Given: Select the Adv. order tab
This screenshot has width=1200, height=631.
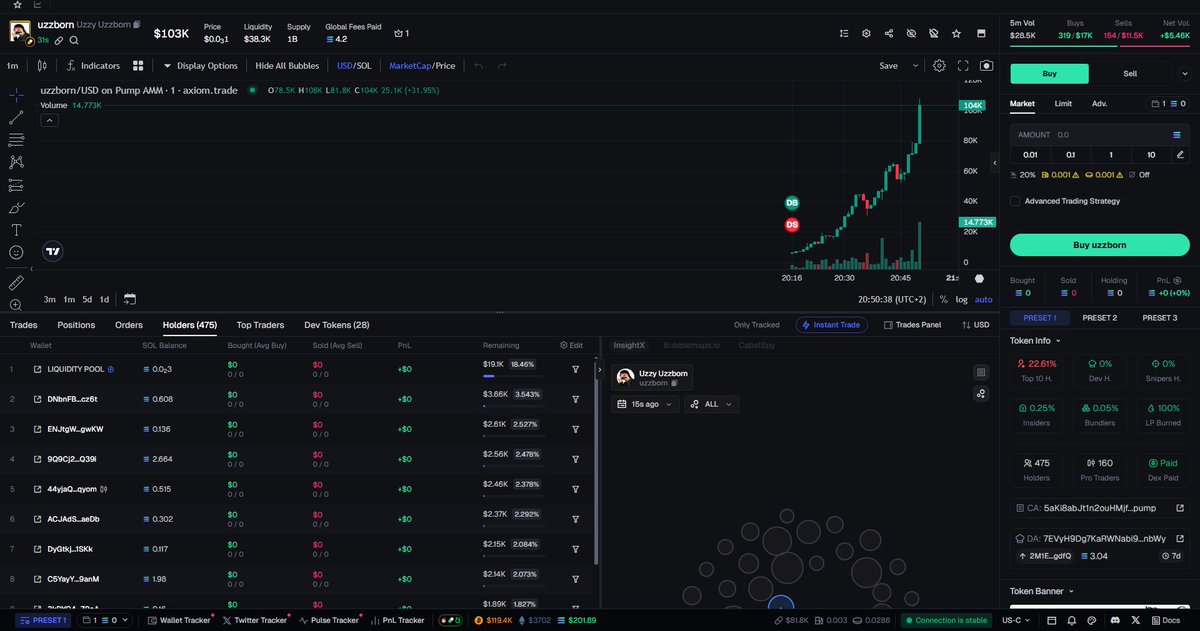Looking at the screenshot, I should tap(1099, 103).
